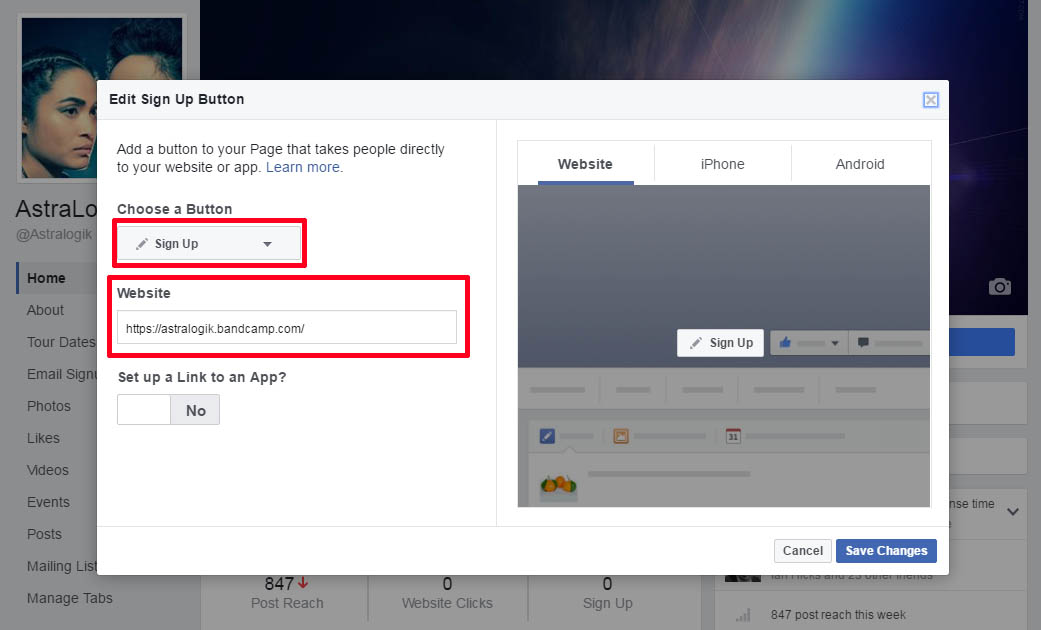Image resolution: width=1041 pixels, height=630 pixels.
Task: Click the Post Reach statistic
Action: (x=287, y=593)
